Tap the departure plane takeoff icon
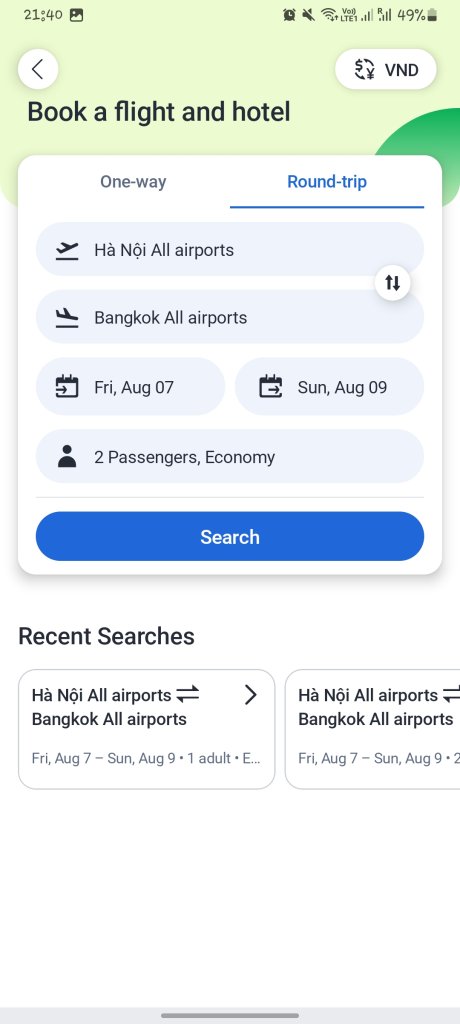 click(67, 250)
